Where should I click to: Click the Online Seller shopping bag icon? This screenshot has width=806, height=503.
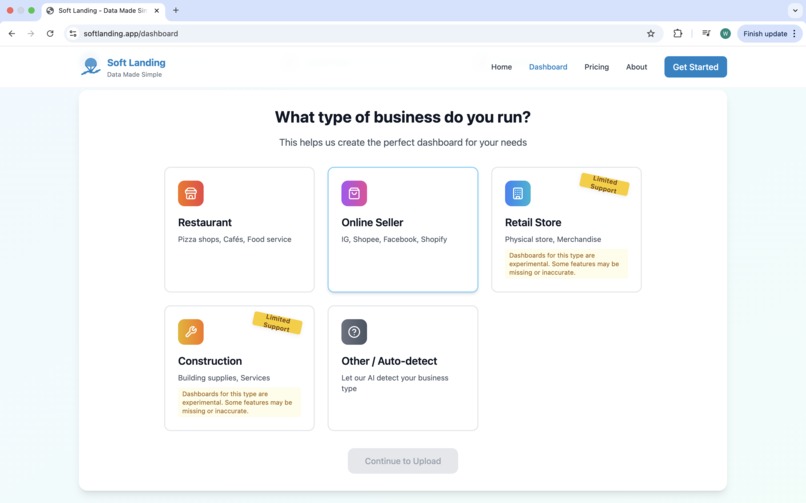pos(354,193)
